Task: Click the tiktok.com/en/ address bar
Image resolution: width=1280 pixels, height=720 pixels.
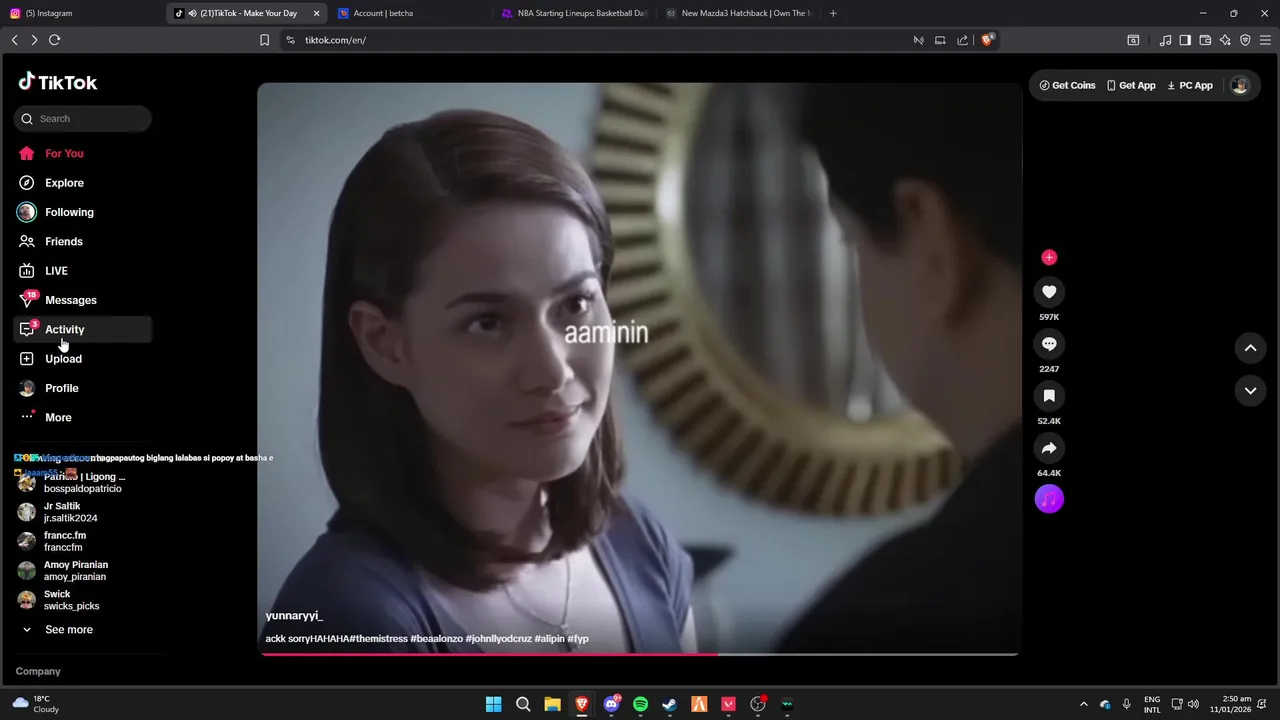Action: tap(600, 40)
